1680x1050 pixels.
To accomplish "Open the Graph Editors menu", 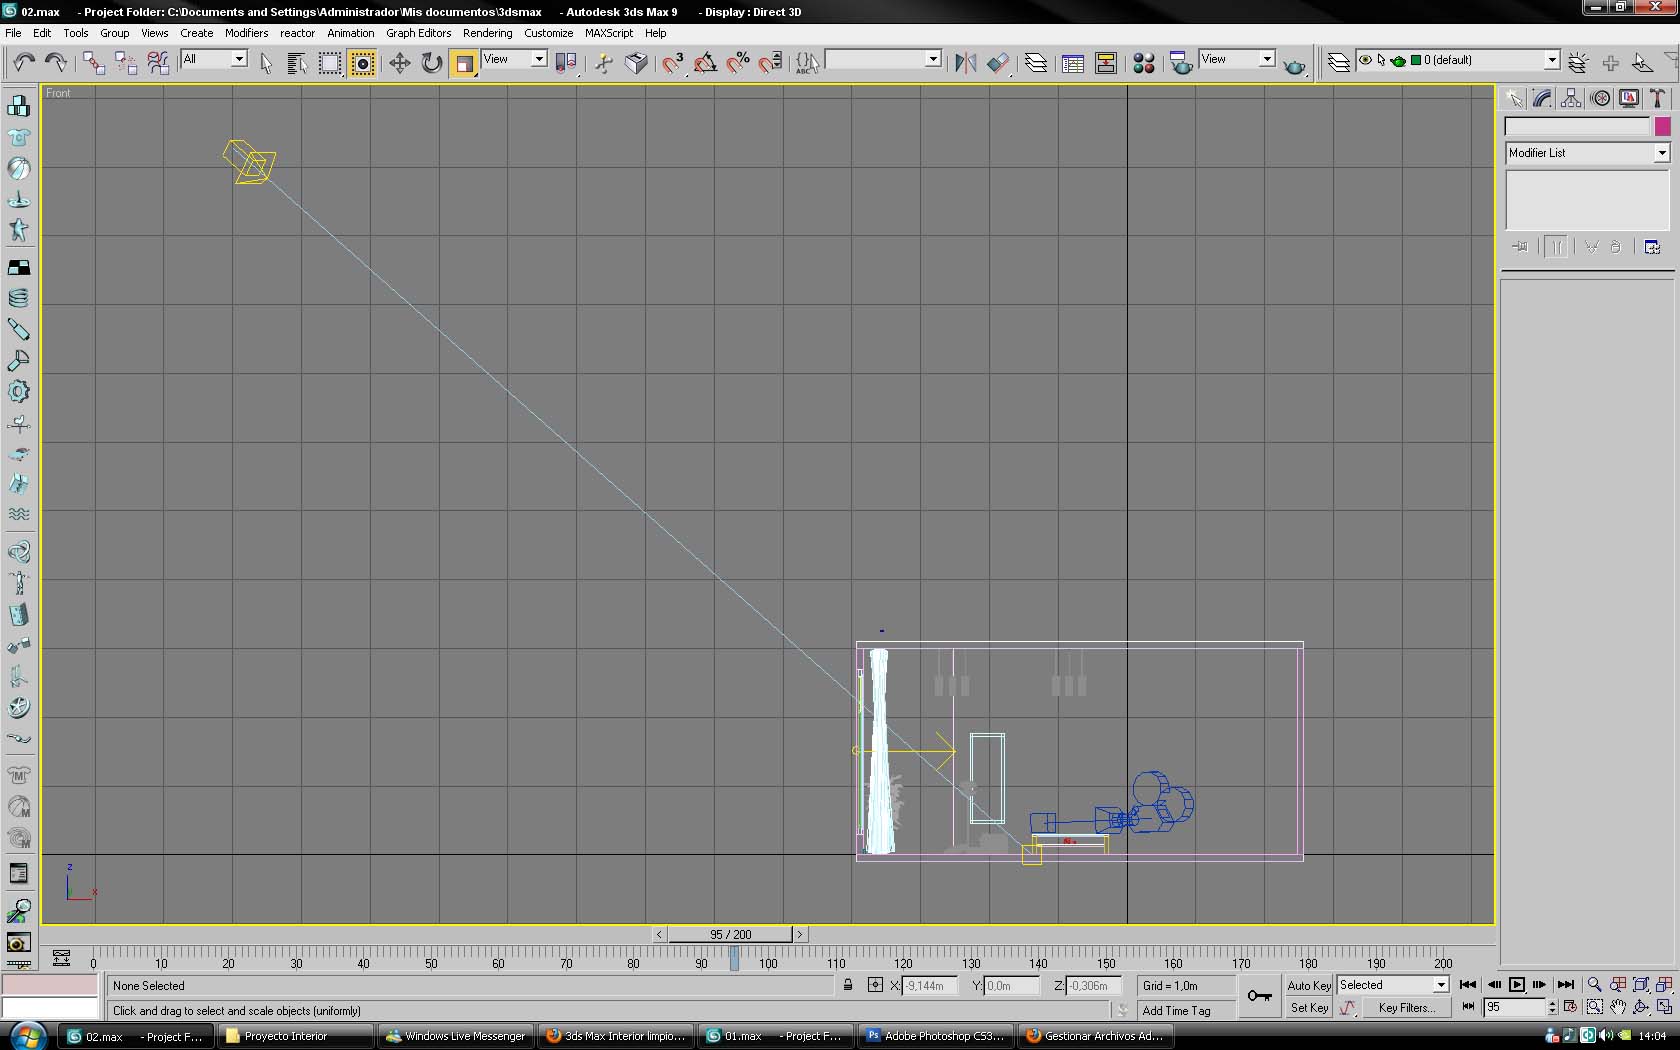I will [418, 33].
